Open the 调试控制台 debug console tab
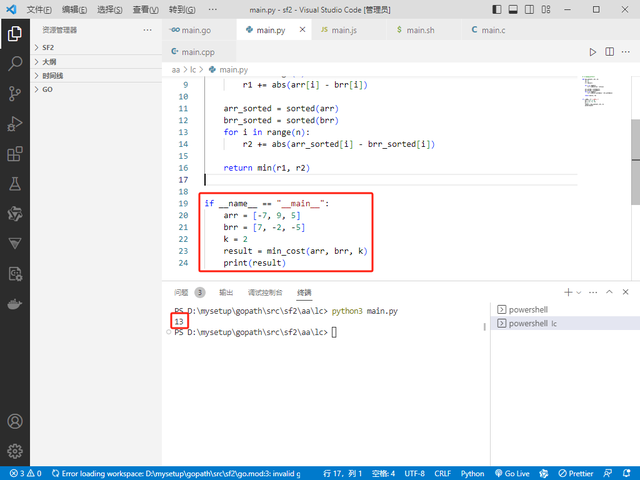 coord(265,292)
